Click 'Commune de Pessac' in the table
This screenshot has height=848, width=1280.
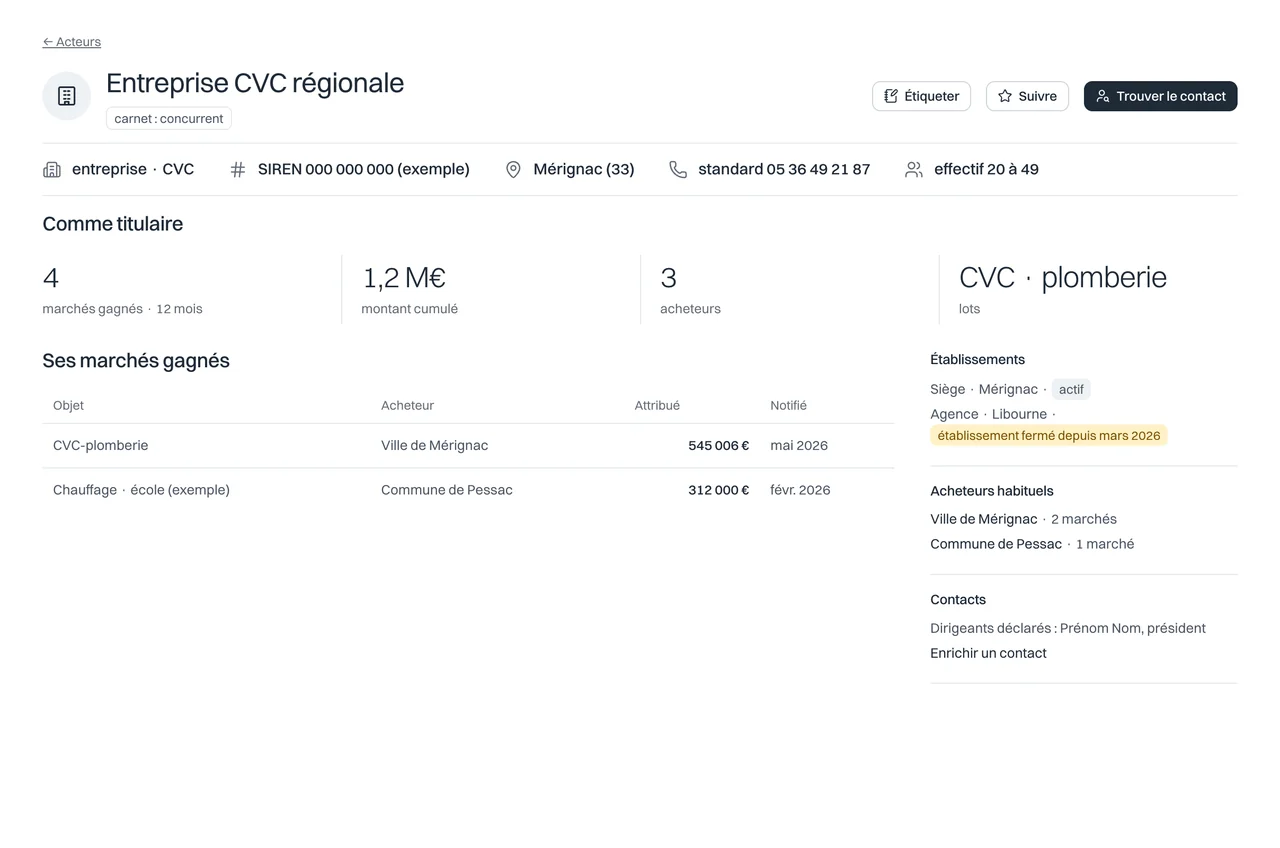click(446, 490)
